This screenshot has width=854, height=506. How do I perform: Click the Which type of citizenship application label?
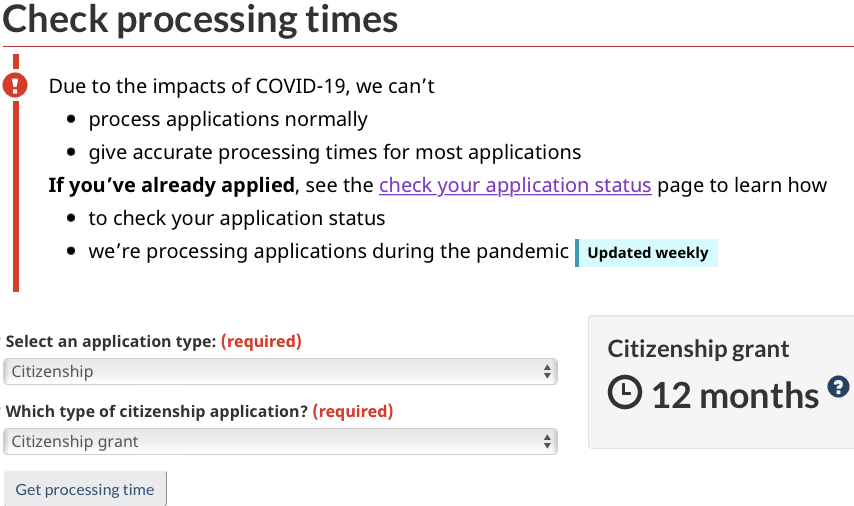point(157,411)
